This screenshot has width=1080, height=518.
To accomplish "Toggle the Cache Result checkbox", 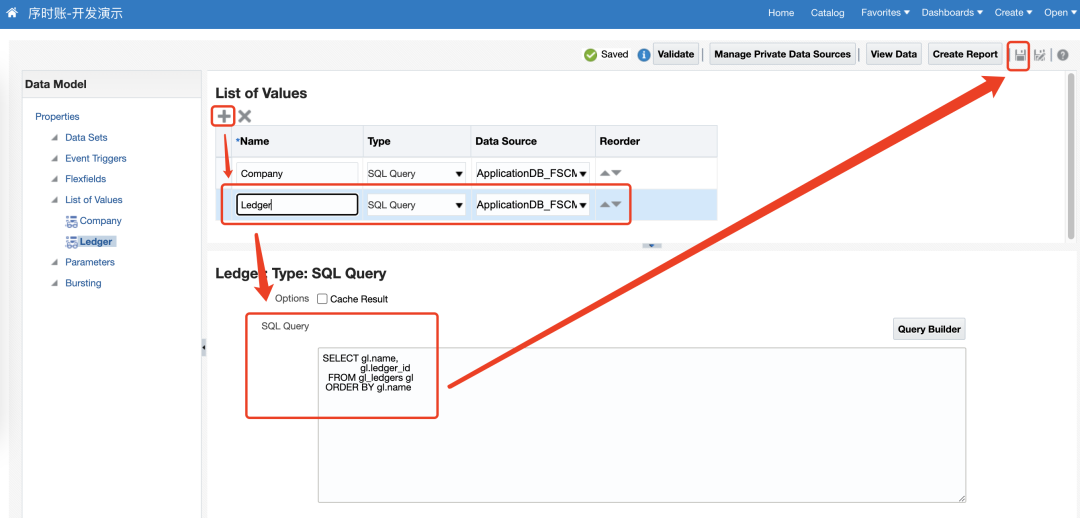I will point(322,299).
